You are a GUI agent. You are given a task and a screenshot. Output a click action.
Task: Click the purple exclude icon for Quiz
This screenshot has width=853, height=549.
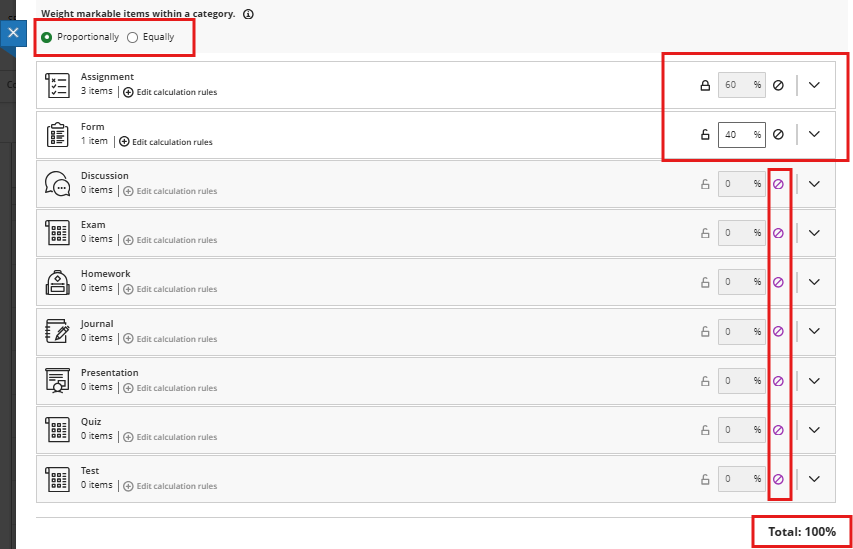point(778,430)
